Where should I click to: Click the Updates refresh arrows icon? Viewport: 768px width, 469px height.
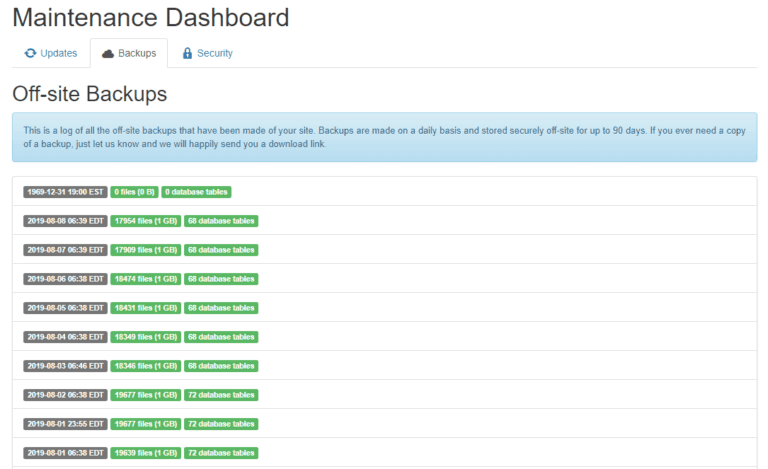pos(30,53)
